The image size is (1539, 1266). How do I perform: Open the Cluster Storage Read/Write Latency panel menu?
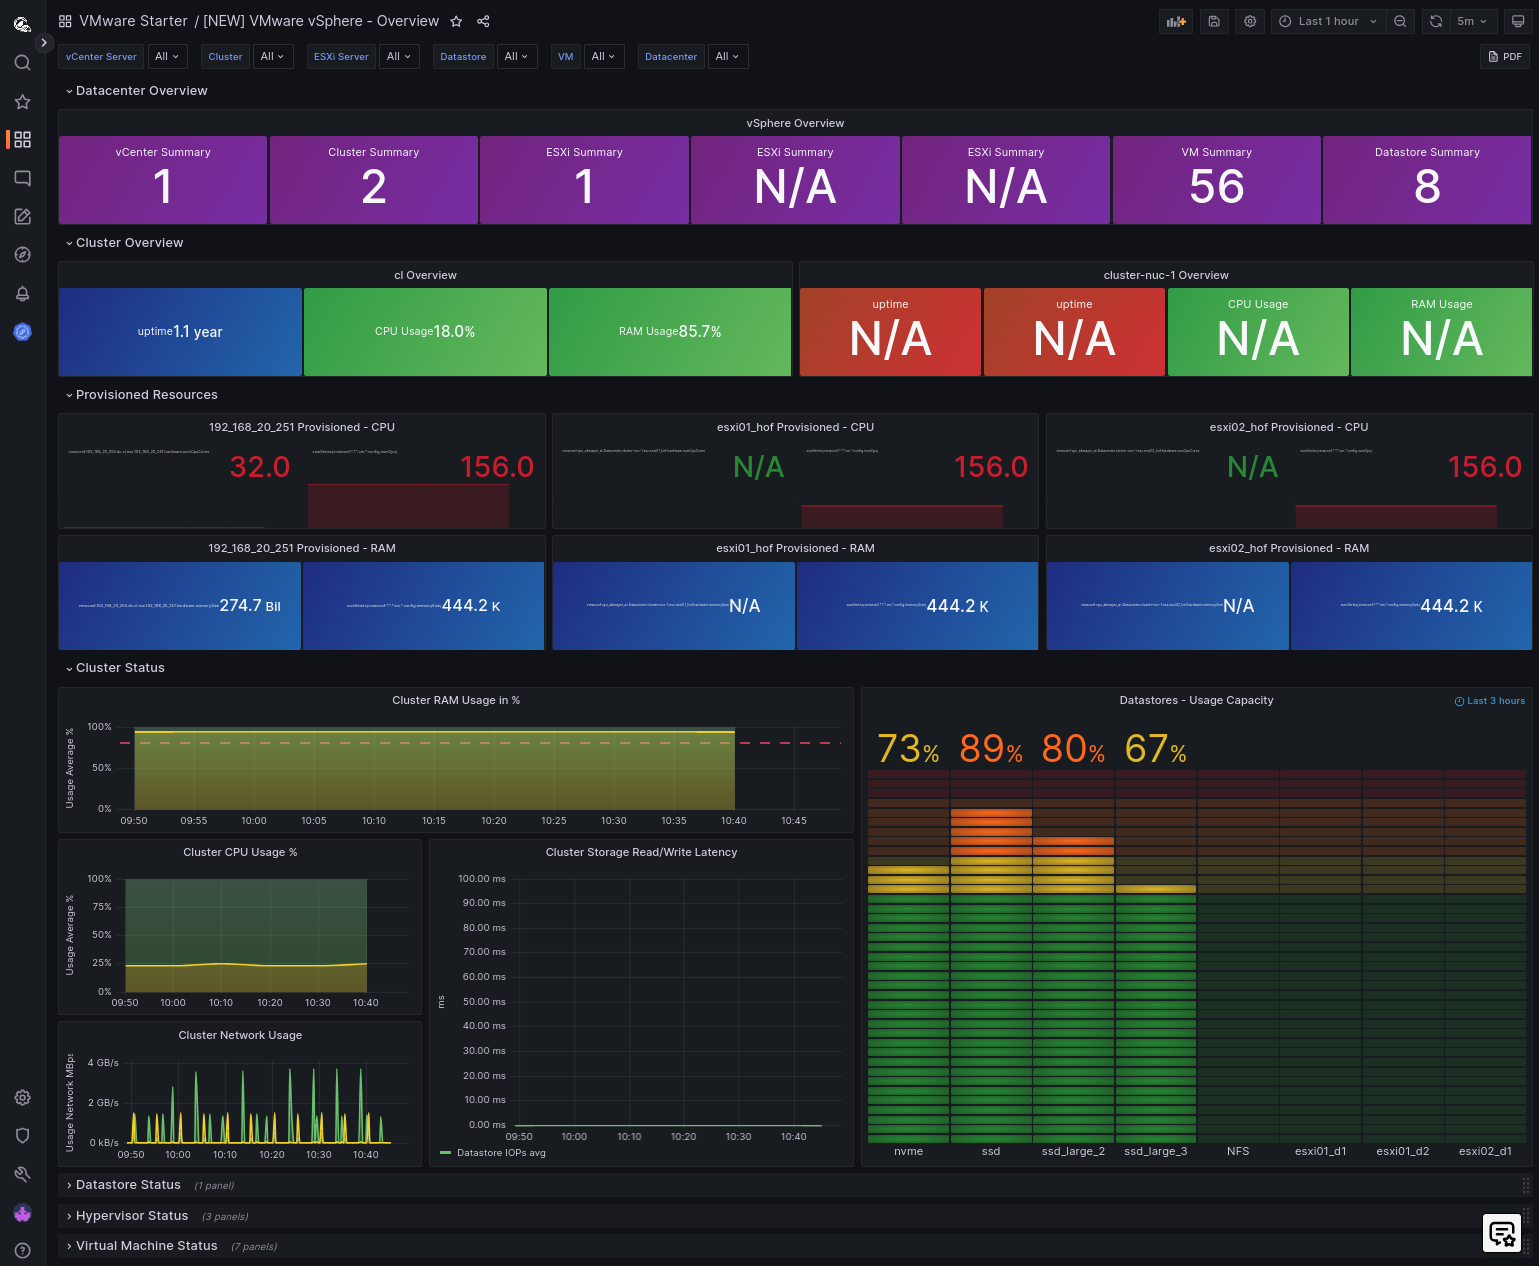point(641,852)
